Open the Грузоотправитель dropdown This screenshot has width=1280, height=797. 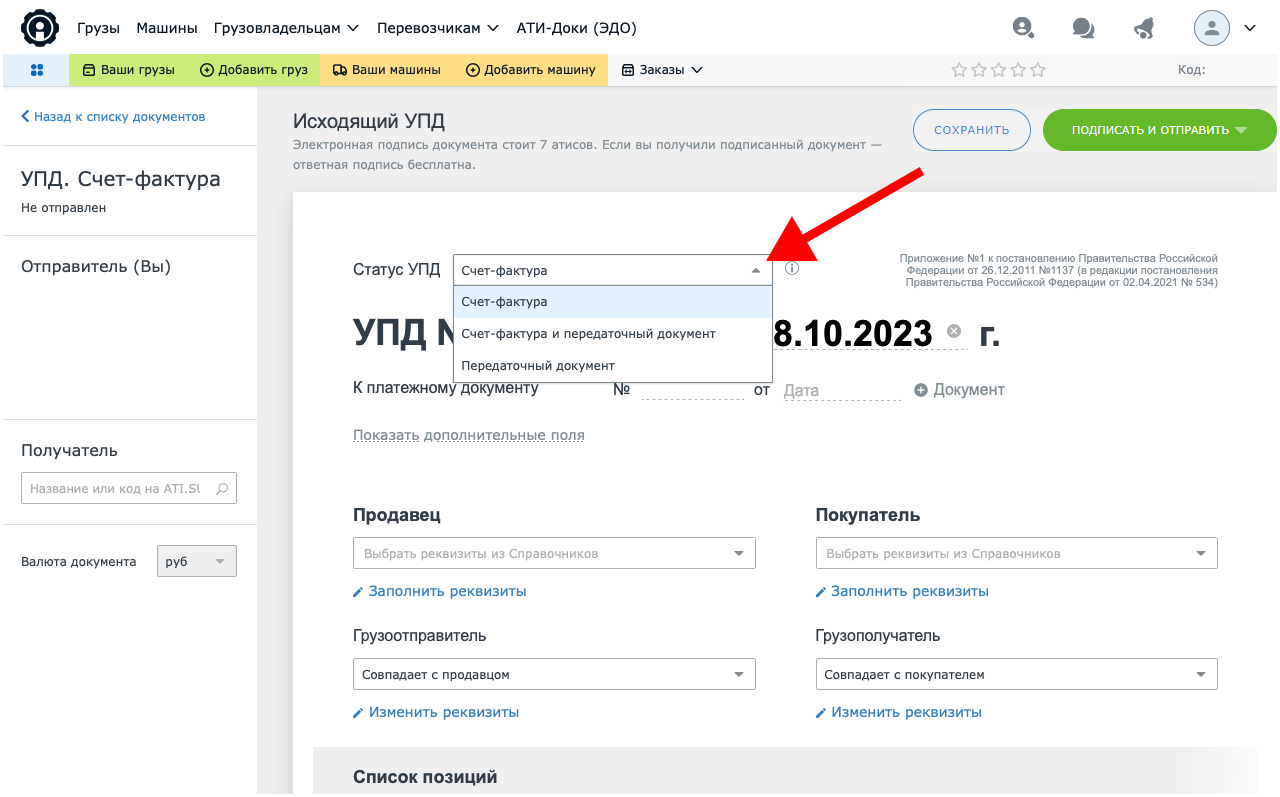click(554, 674)
